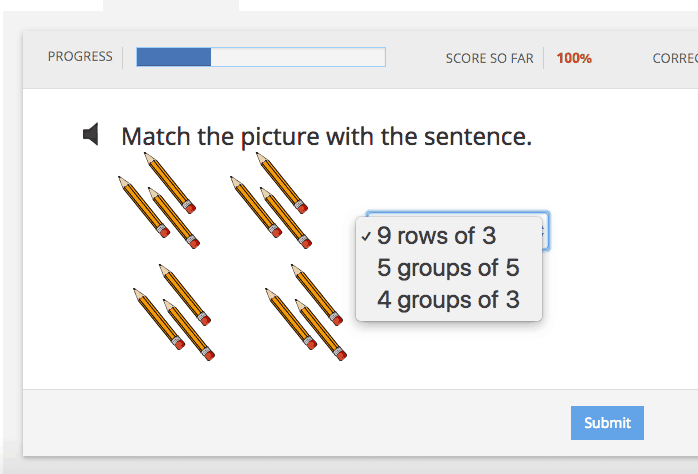Select "5 groups of 5" from list
Image resolution: width=698 pixels, height=474 pixels.
(448, 268)
